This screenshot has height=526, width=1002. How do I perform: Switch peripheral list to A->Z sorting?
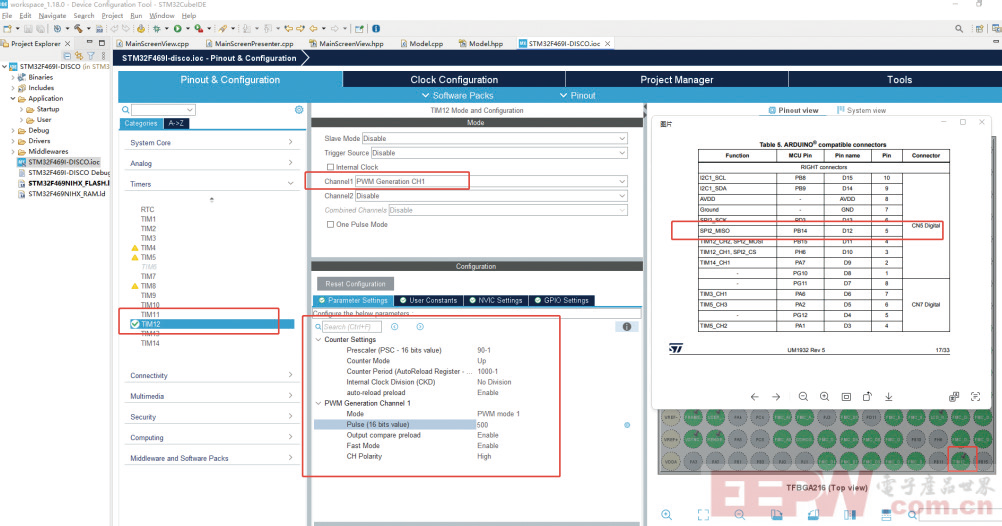(x=176, y=123)
